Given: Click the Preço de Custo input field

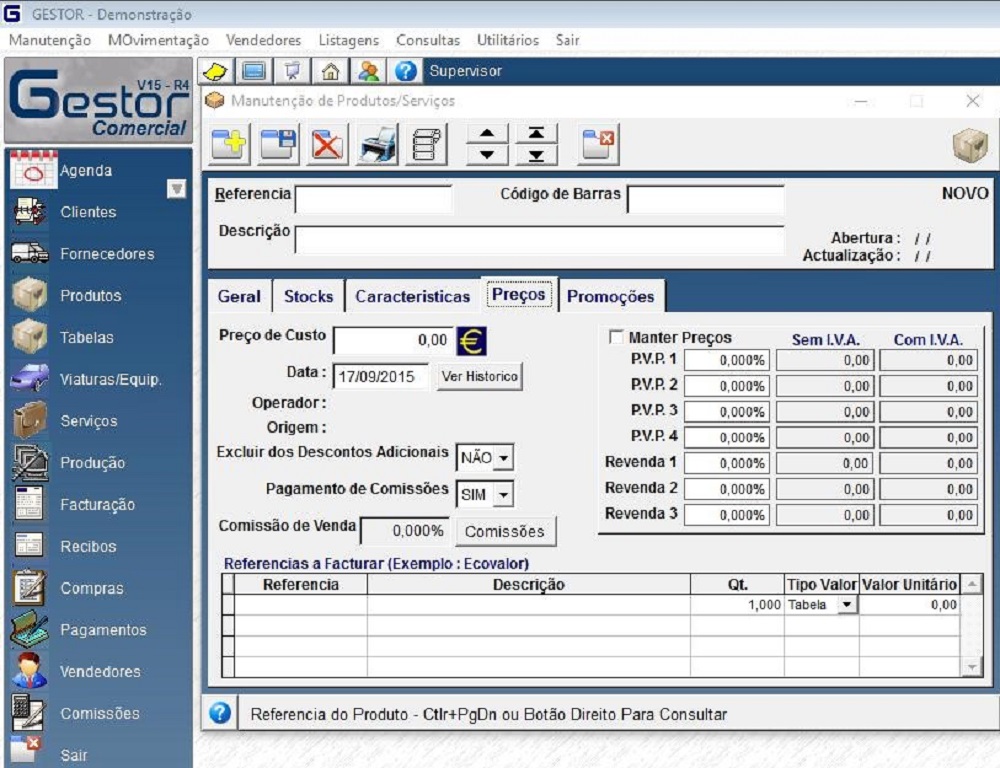Looking at the screenshot, I should (393, 340).
